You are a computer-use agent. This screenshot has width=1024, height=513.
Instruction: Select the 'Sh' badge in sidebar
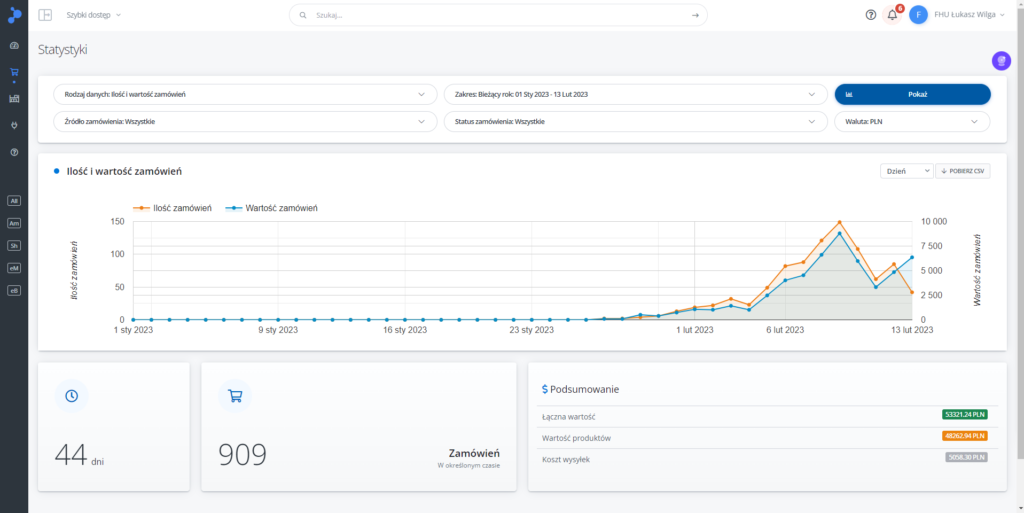(x=14, y=246)
